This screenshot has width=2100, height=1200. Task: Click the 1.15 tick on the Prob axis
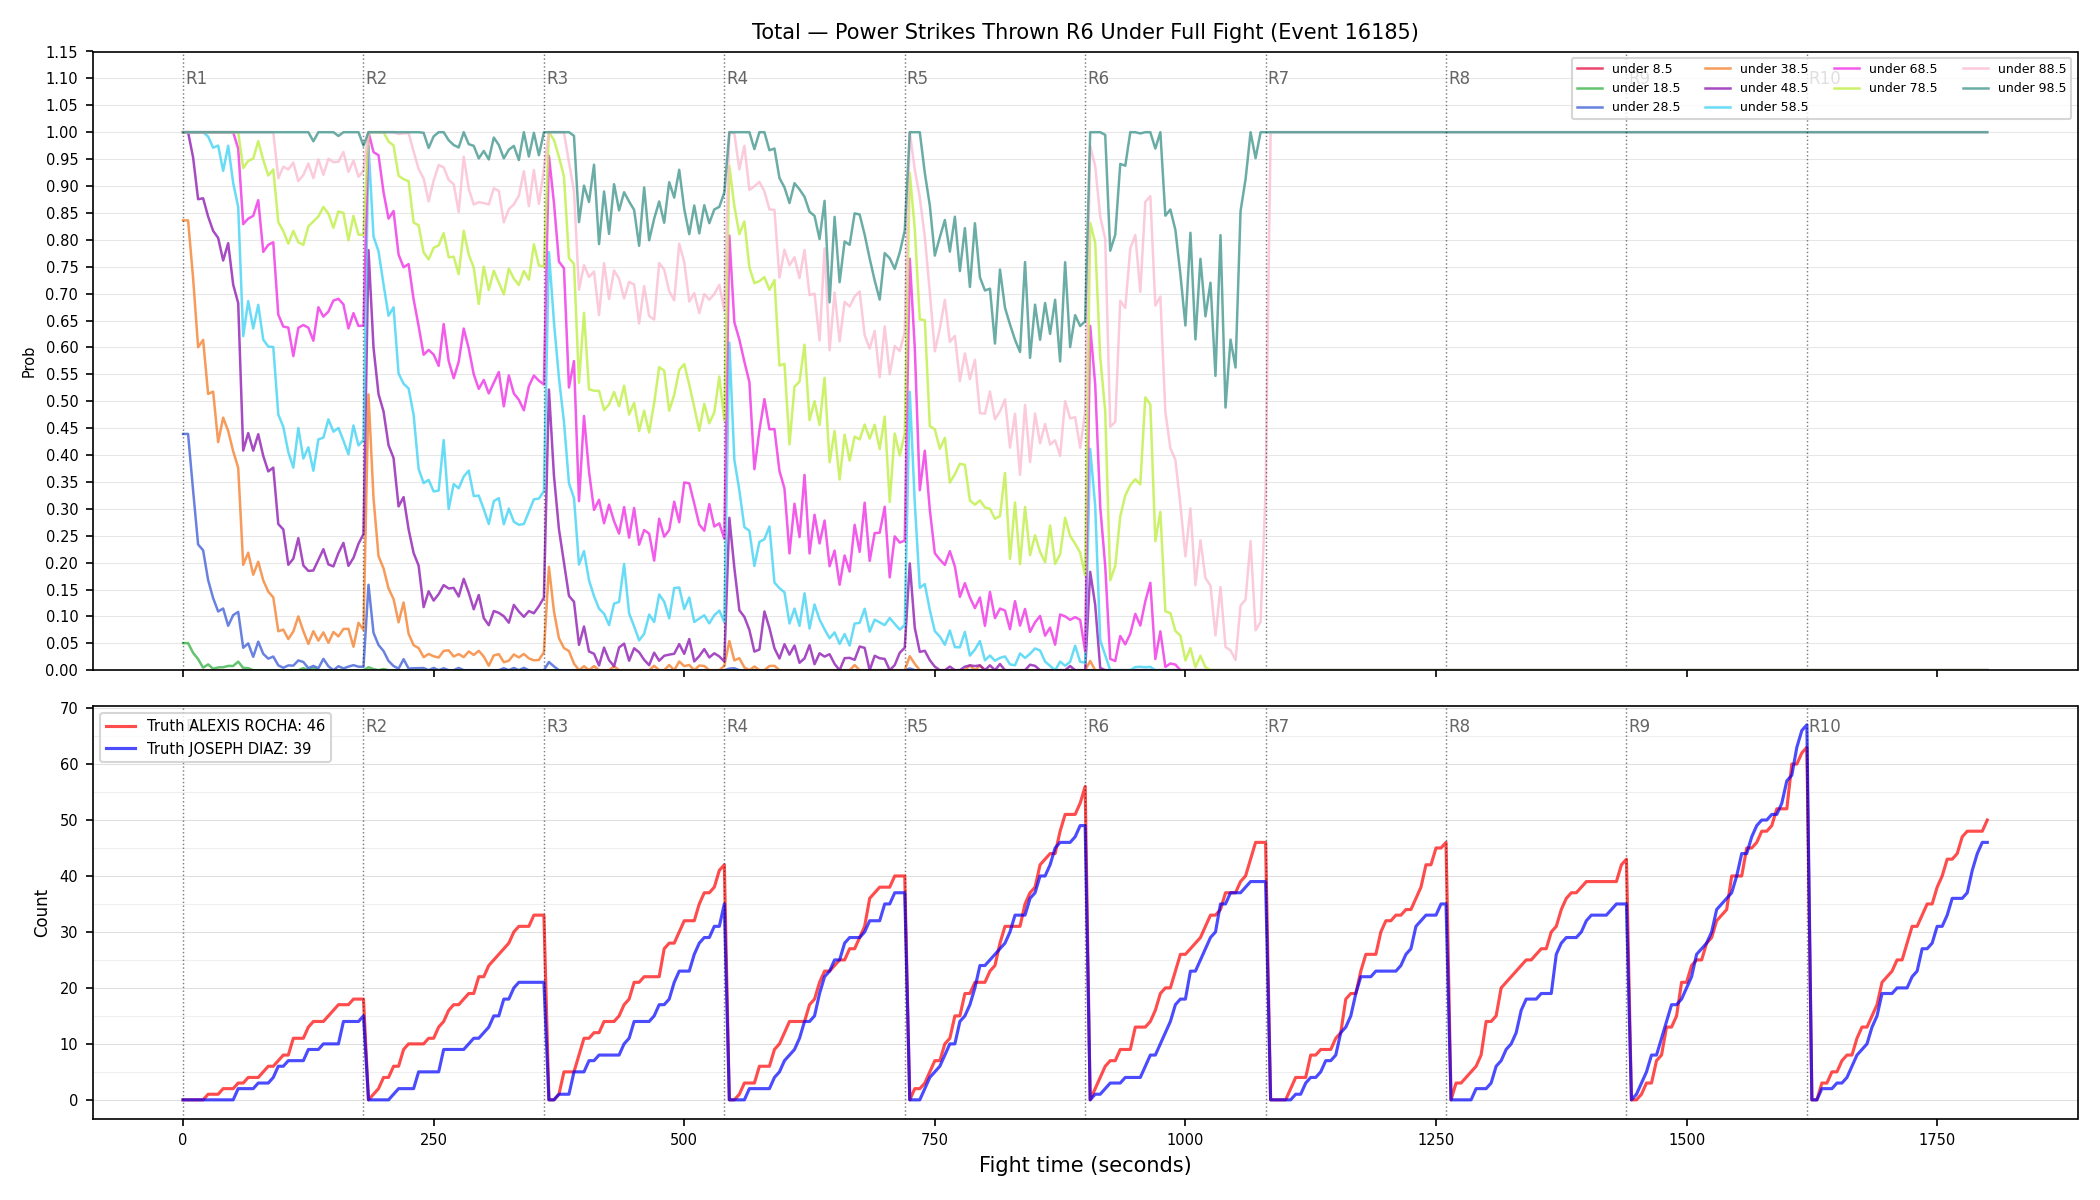coord(61,52)
